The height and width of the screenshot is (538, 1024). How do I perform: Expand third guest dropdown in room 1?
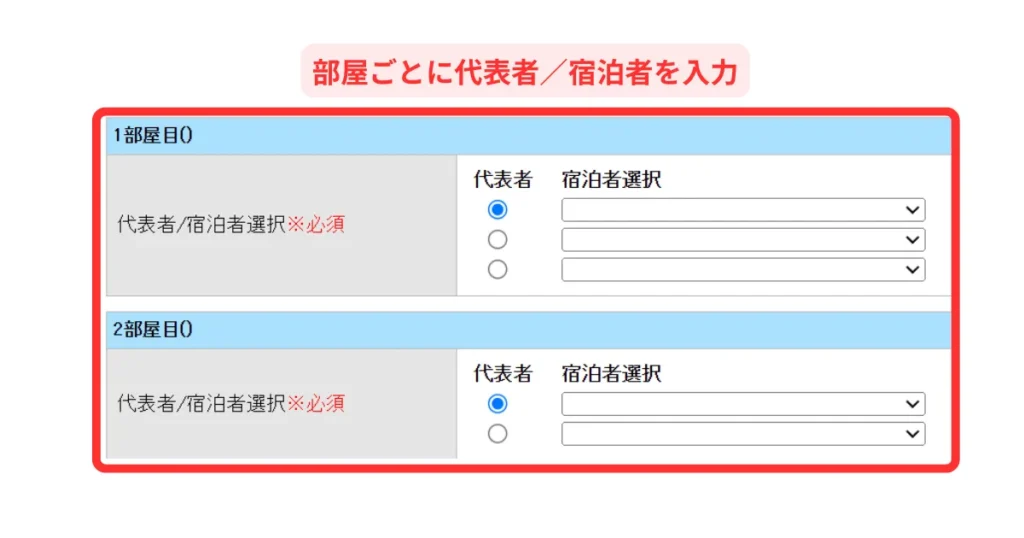click(743, 269)
